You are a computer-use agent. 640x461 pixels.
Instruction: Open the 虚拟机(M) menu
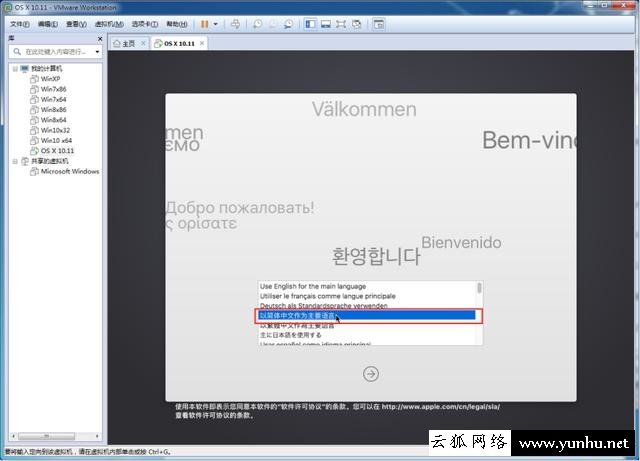pyautogui.click(x=109, y=24)
